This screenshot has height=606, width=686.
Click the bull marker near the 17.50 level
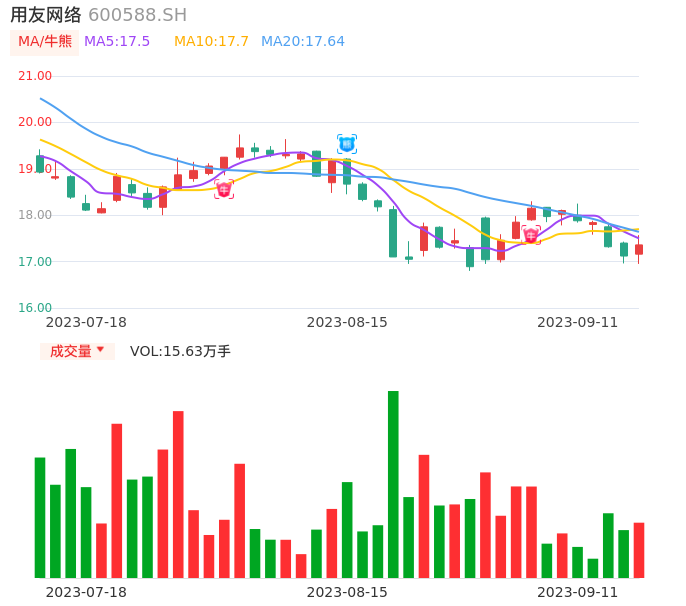pos(531,235)
